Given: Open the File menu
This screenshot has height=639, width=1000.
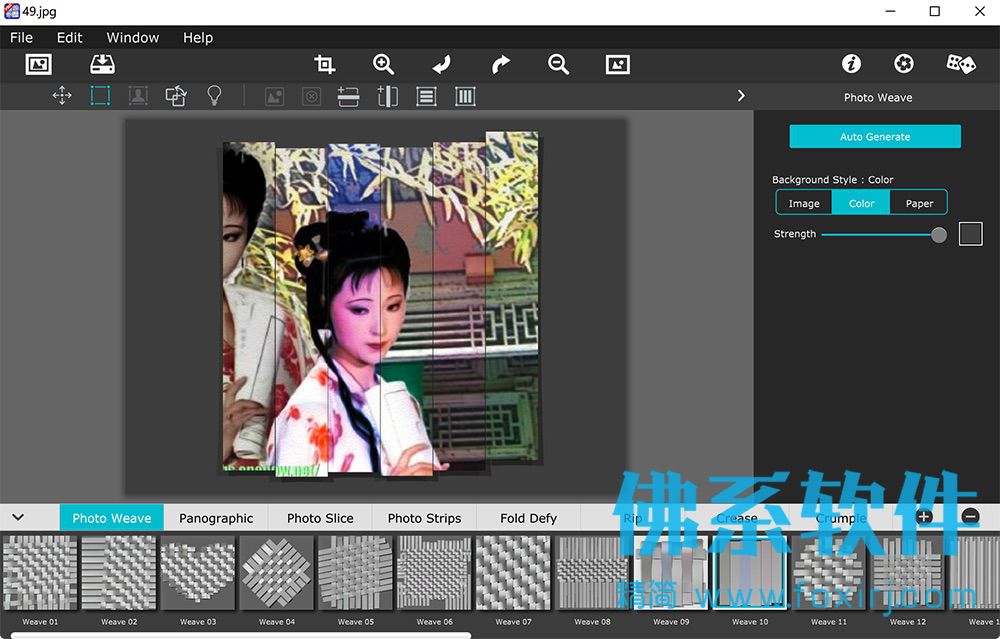Looking at the screenshot, I should pos(21,38).
